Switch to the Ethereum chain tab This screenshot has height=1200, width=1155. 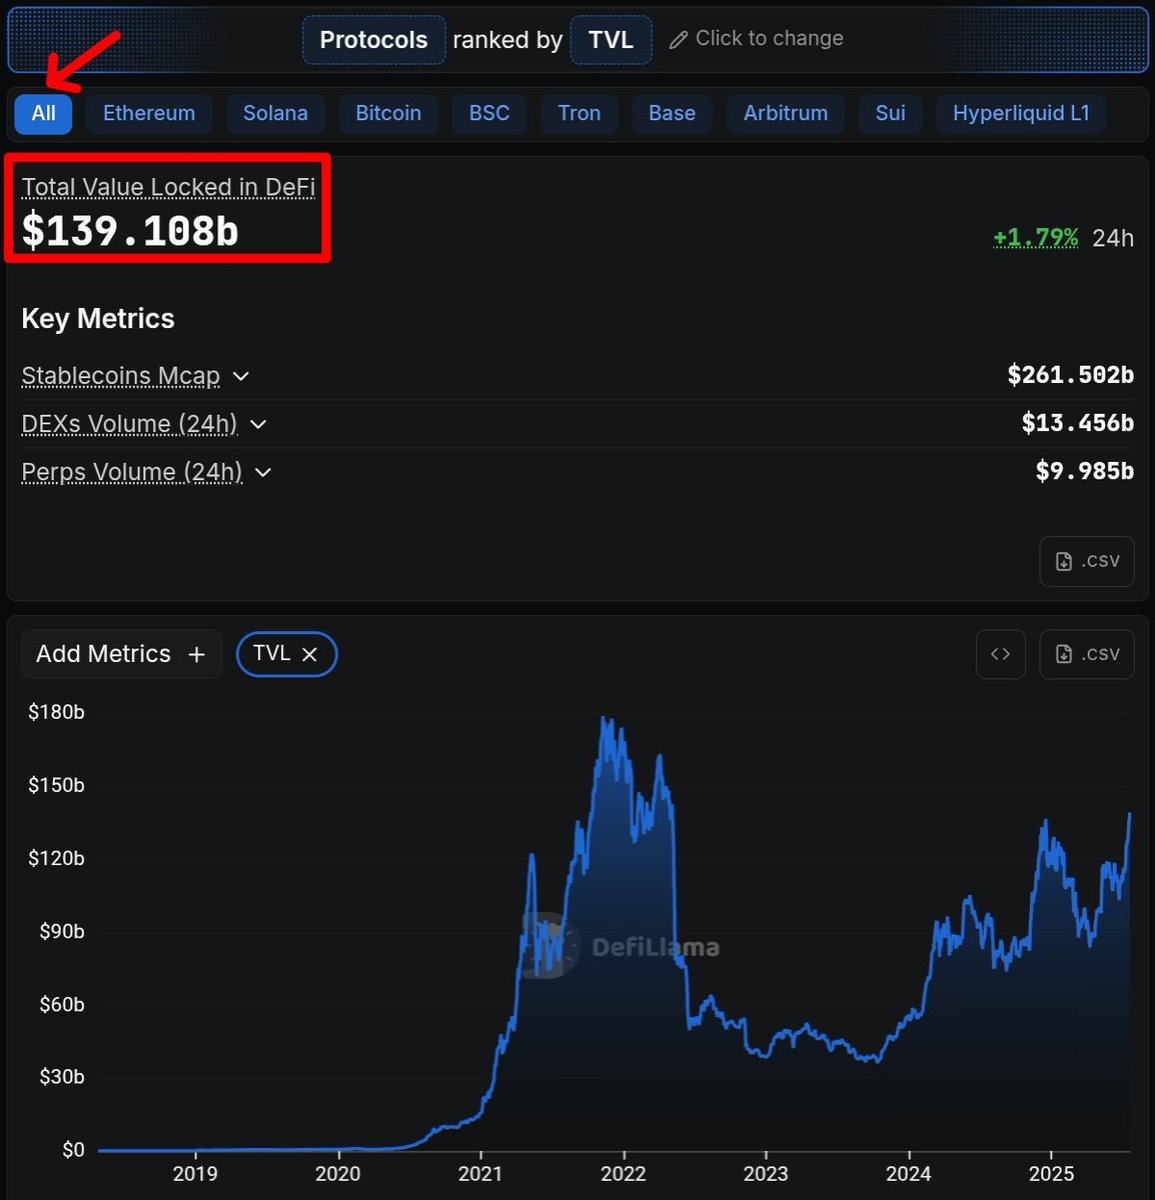pos(149,113)
